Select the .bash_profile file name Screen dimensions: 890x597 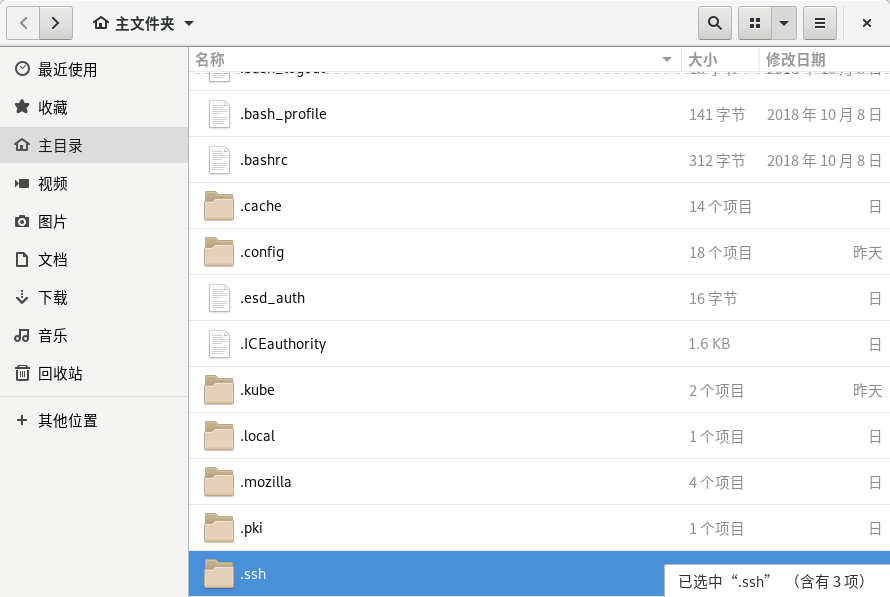click(x=283, y=114)
